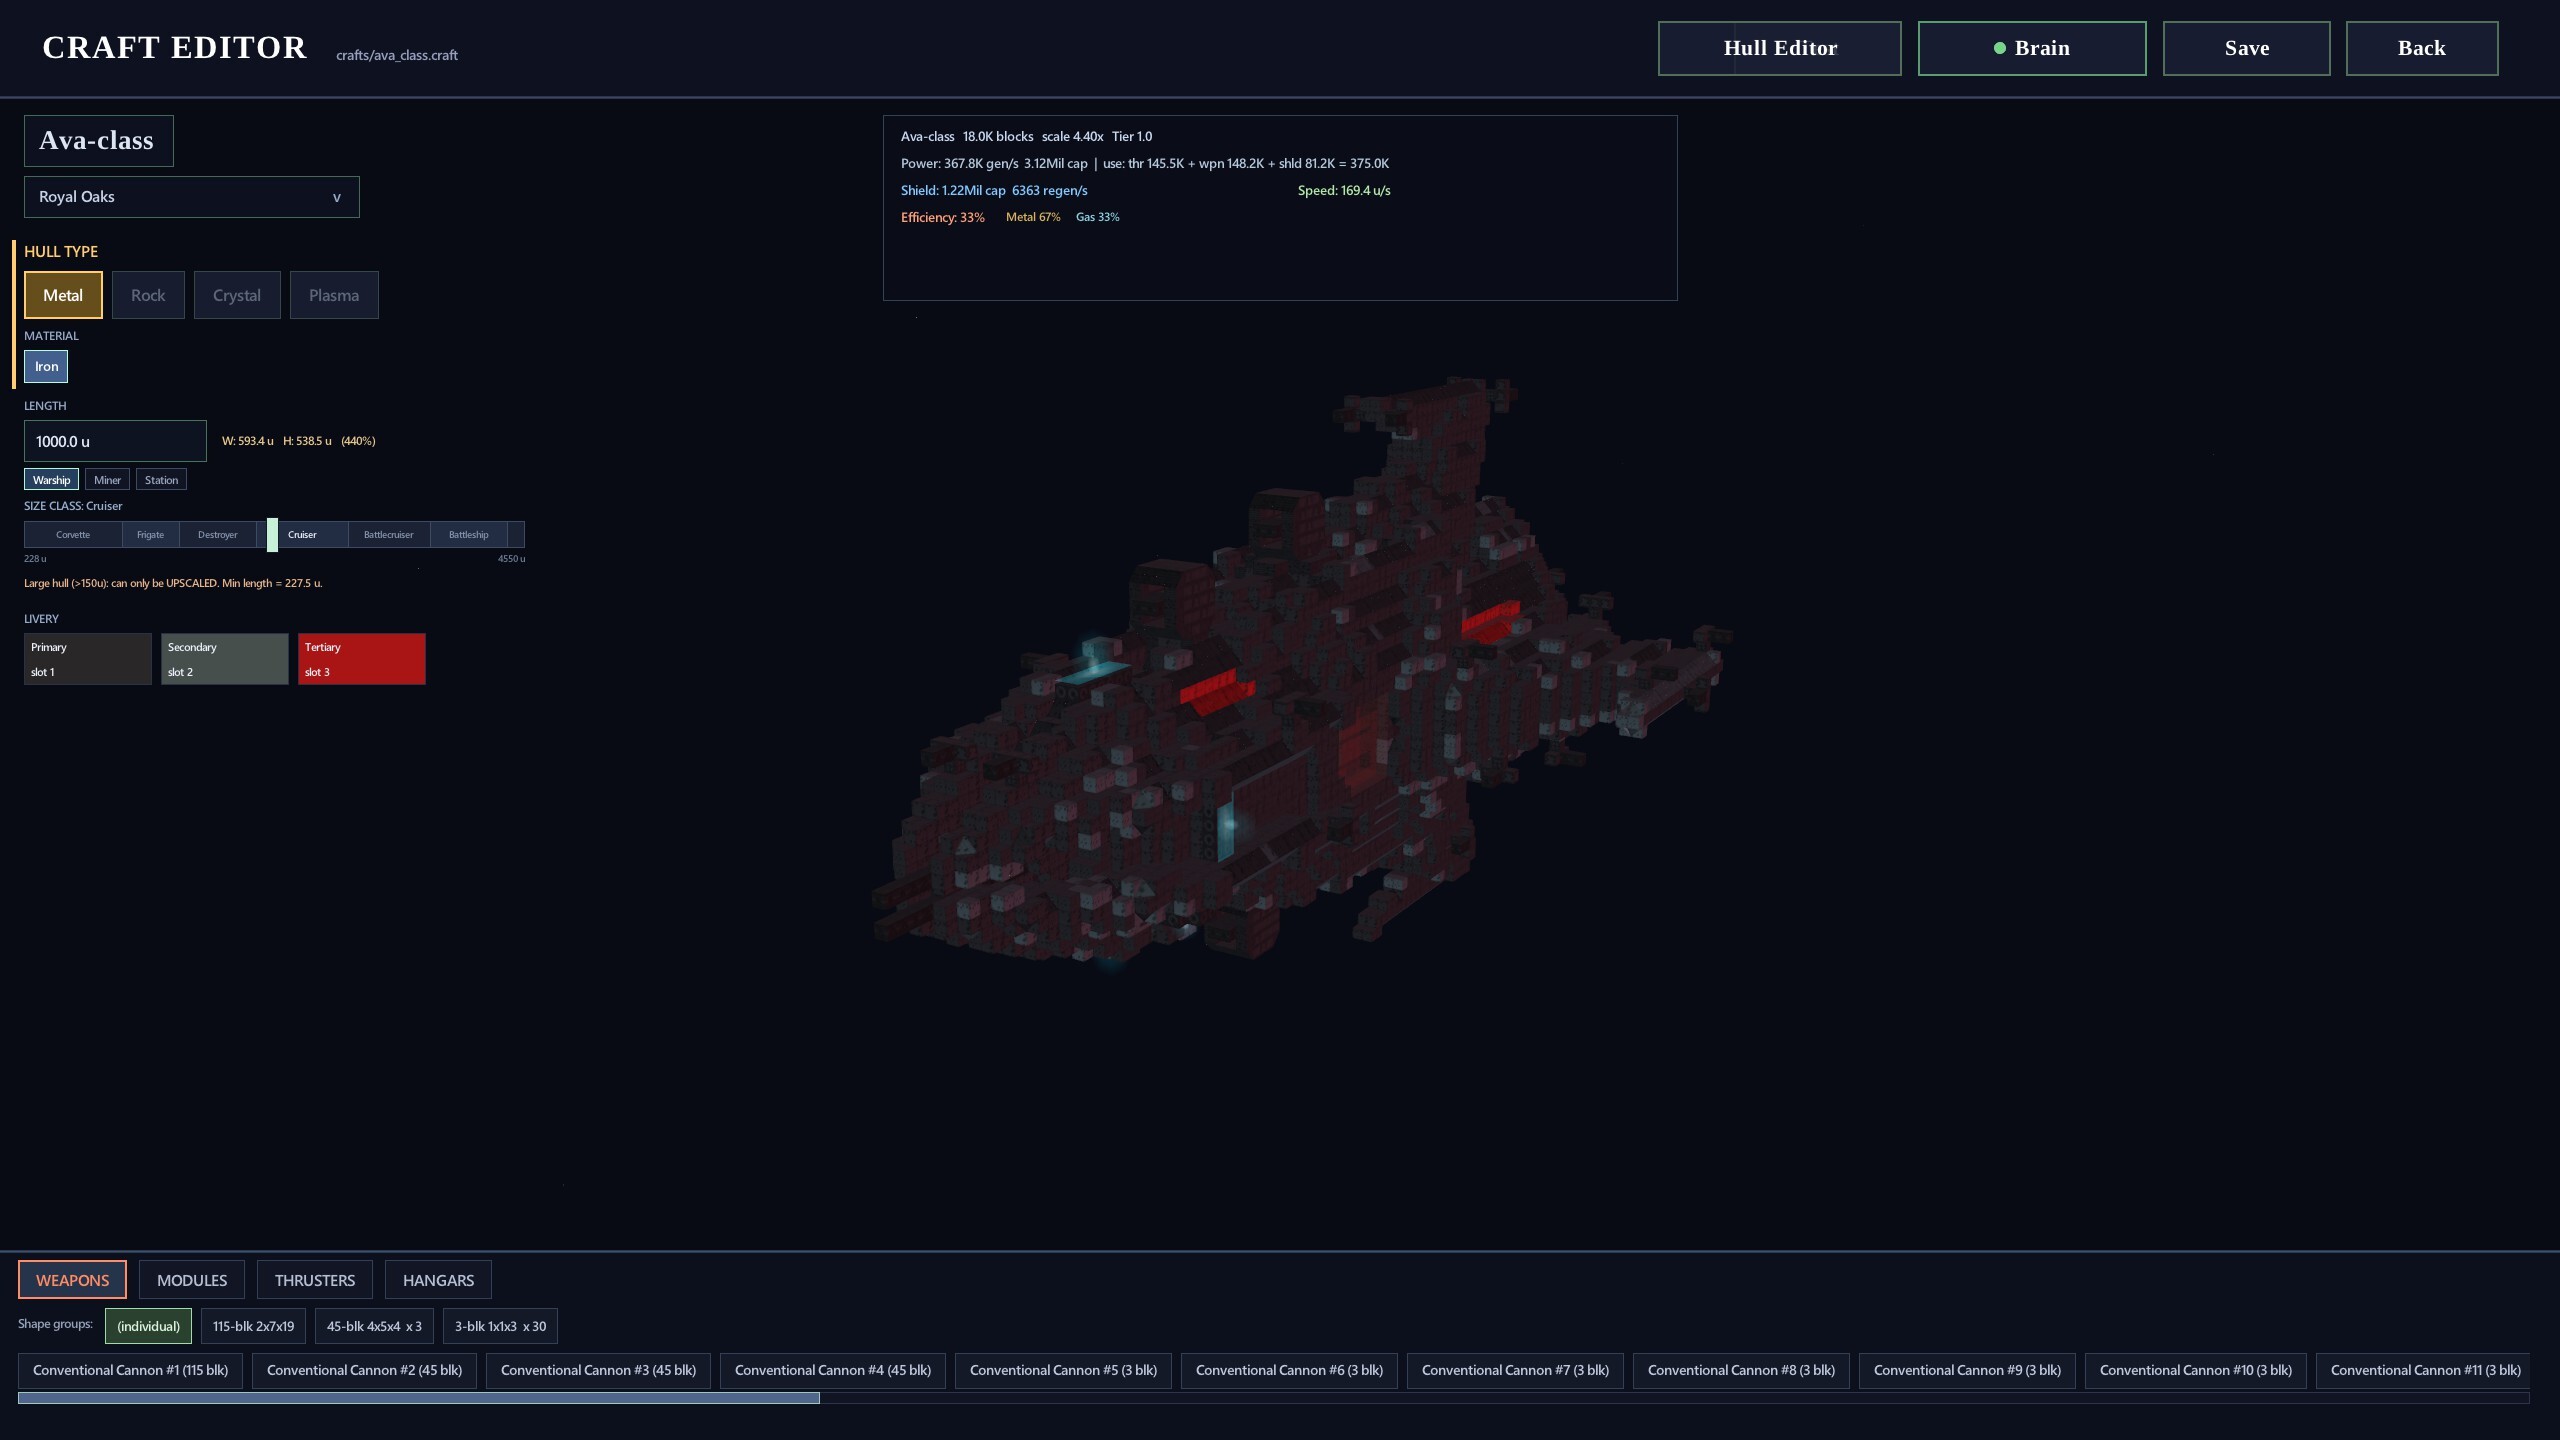Viewport: 2560px width, 1440px height.
Task: Select Conventional Cannon #1 (115 blk)
Action: point(130,1370)
